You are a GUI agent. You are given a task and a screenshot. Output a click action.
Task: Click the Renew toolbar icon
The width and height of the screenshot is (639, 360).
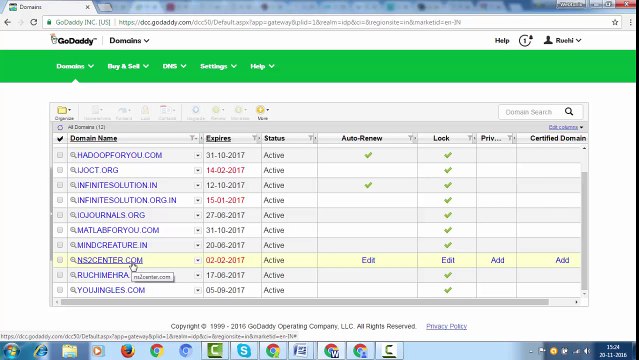pos(218,112)
